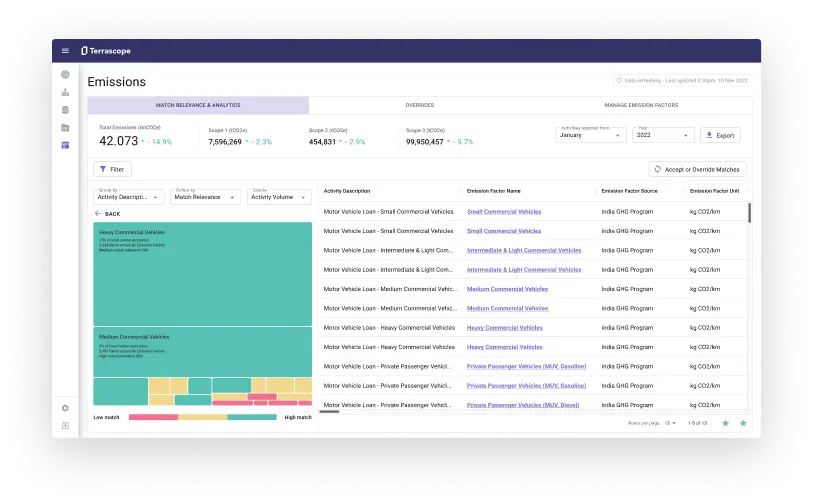This screenshot has height=503, width=813.
Task: Open settings gear in sidebar
Action: pos(65,408)
